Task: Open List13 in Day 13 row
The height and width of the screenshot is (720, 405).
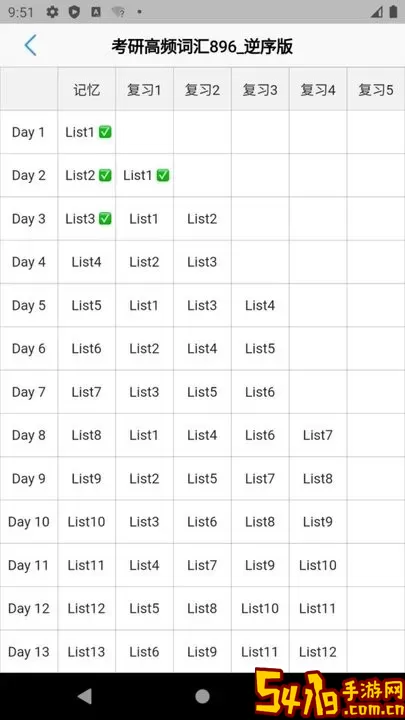Action: [86, 652]
